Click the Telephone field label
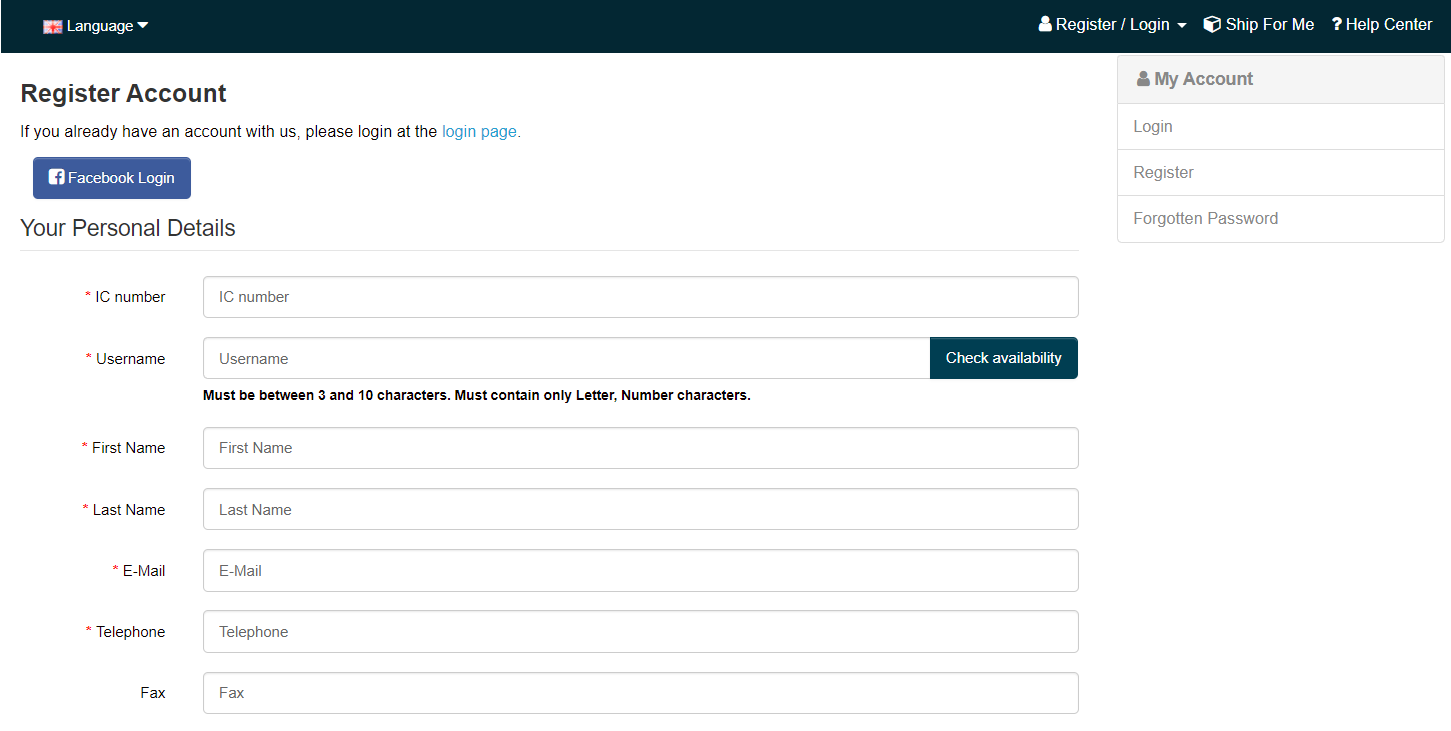1451x731 pixels. (x=125, y=632)
